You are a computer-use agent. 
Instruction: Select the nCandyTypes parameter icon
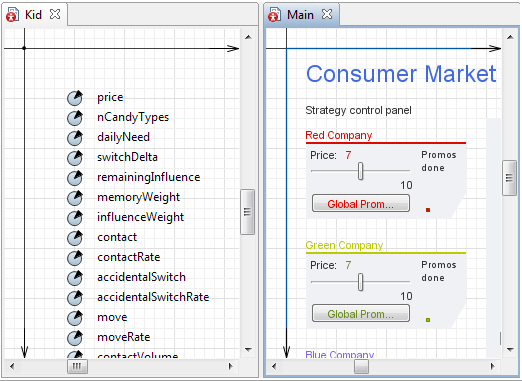point(75,118)
